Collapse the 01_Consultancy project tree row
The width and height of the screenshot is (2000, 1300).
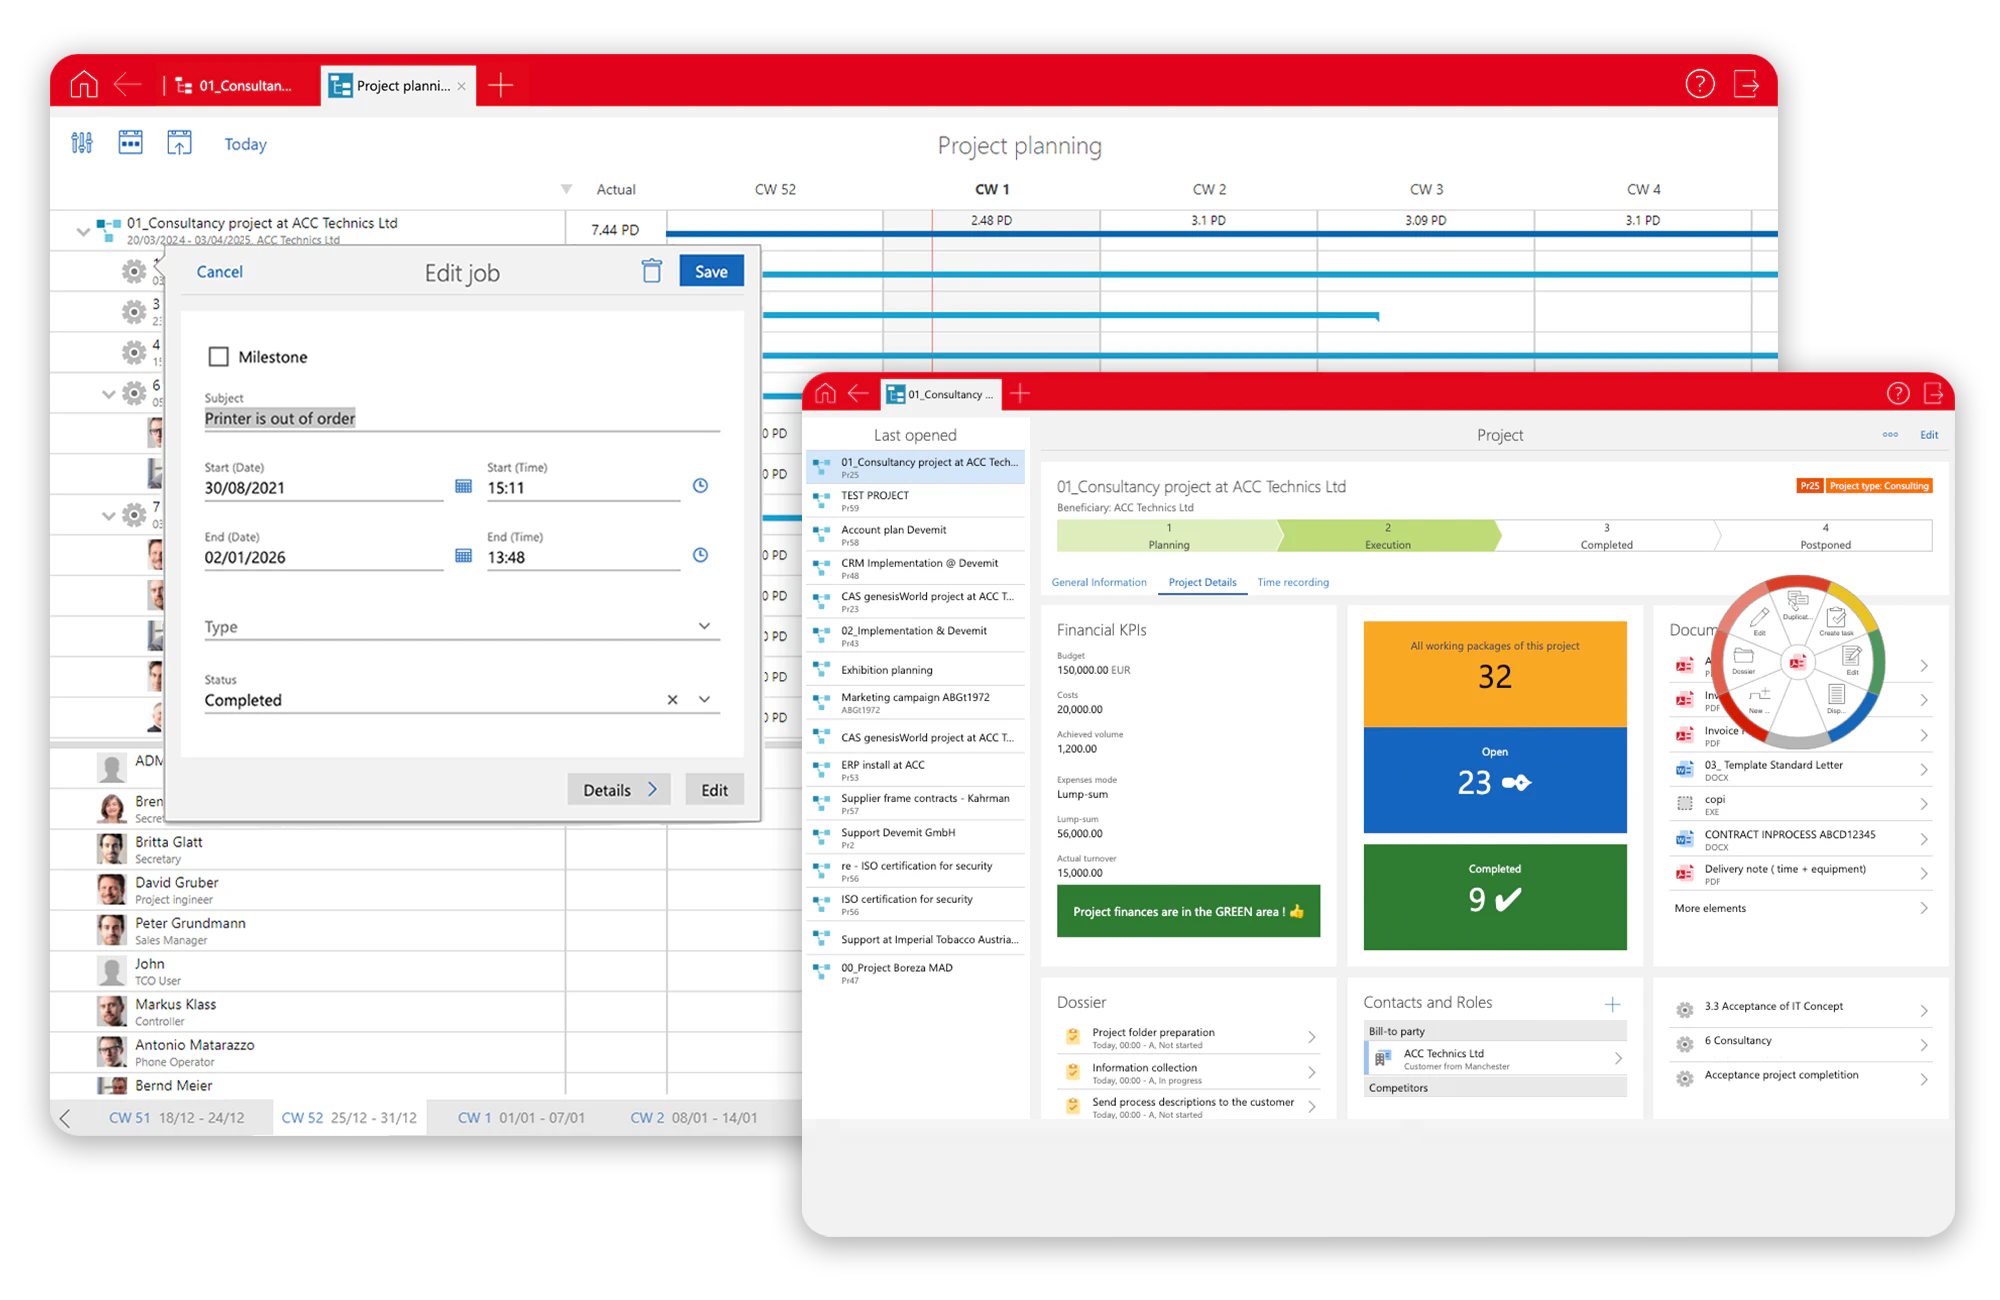83,231
